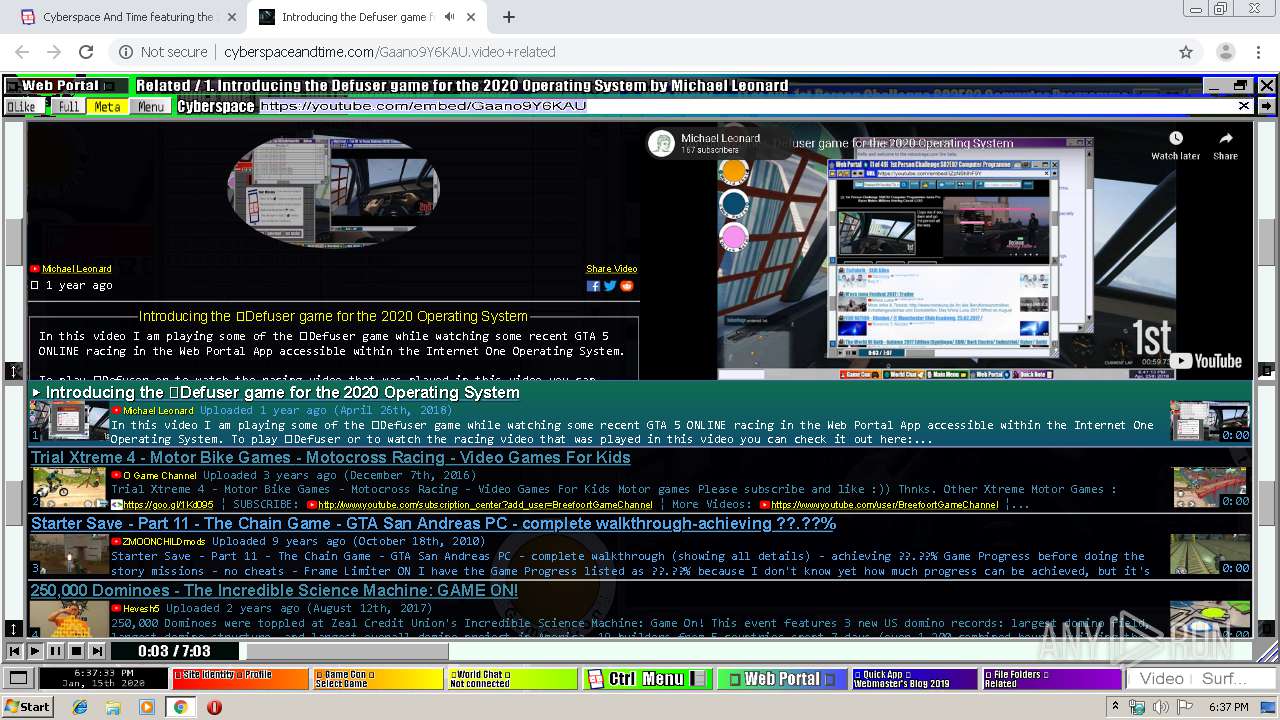Show hidden system tray icons
Image resolution: width=1280 pixels, height=720 pixels.
click(x=1116, y=707)
